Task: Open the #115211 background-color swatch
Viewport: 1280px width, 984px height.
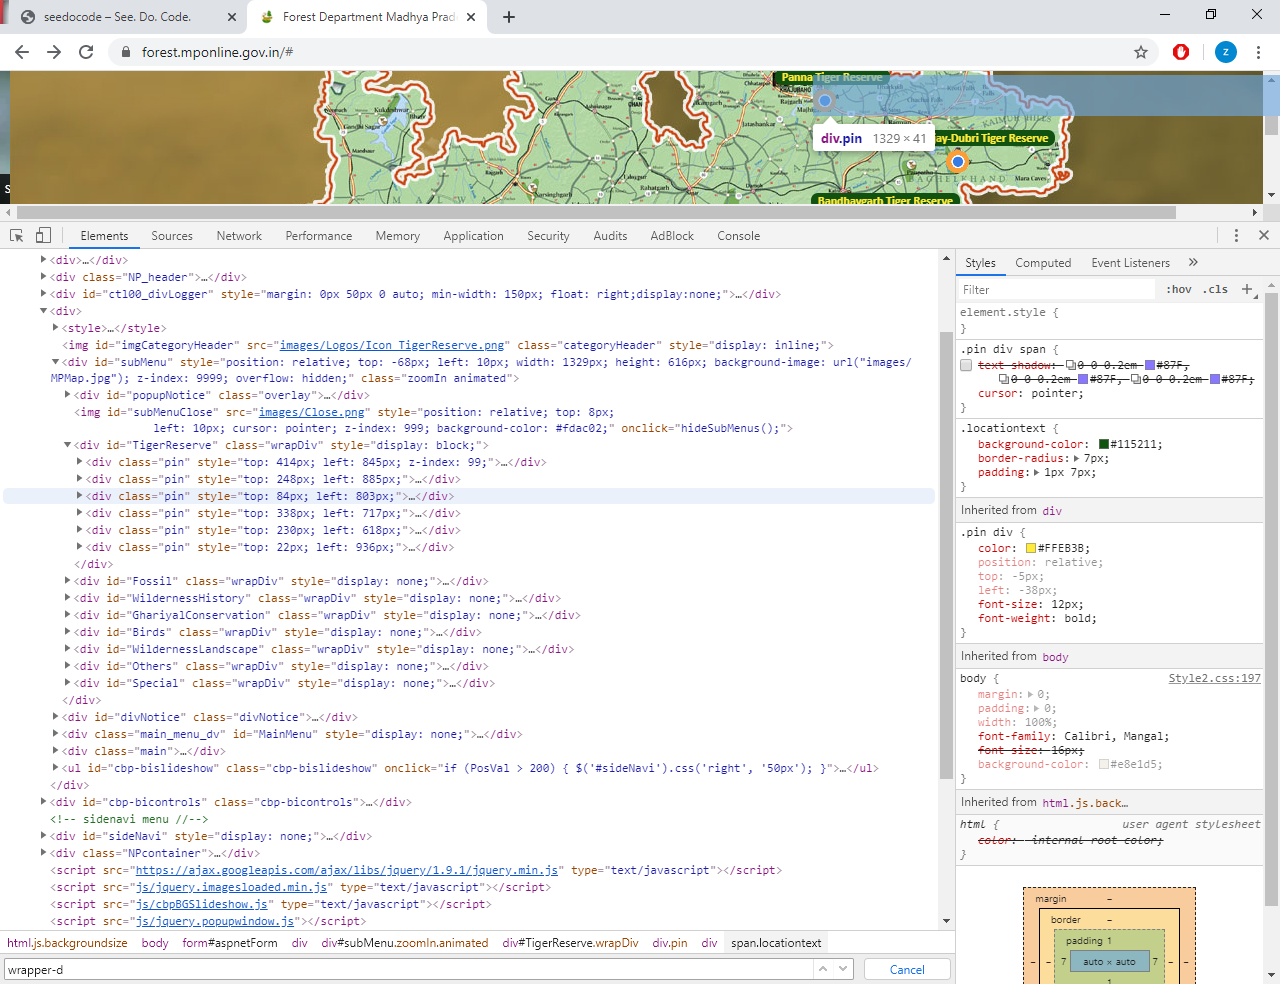Action: [x=1104, y=444]
